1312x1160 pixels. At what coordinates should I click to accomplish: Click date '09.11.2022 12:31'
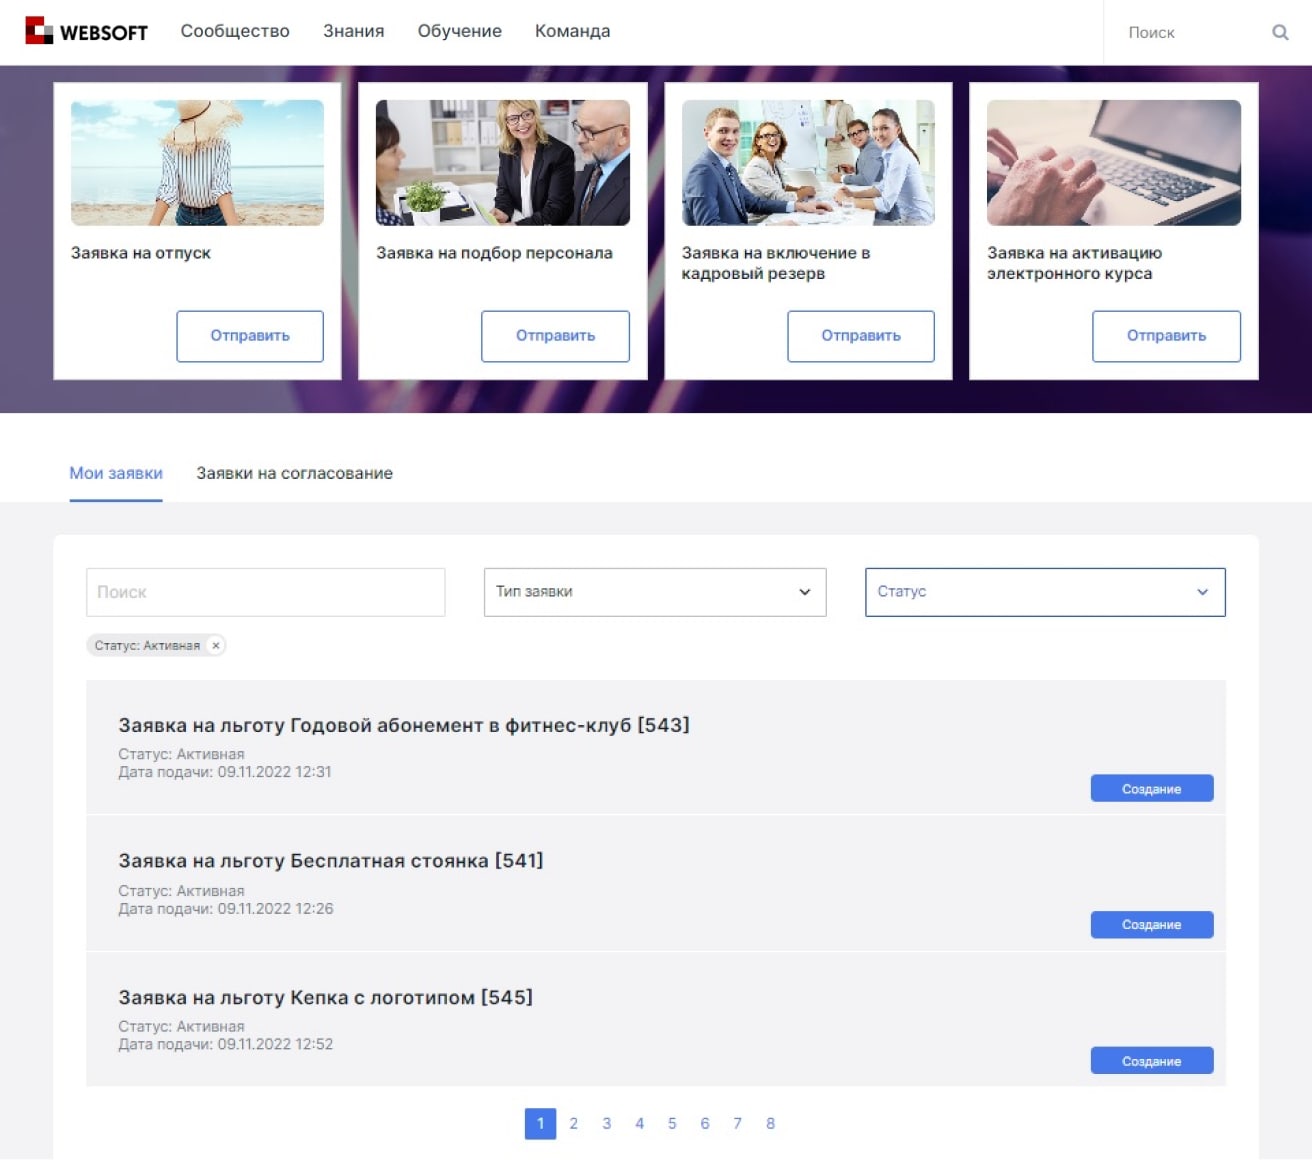coord(274,772)
